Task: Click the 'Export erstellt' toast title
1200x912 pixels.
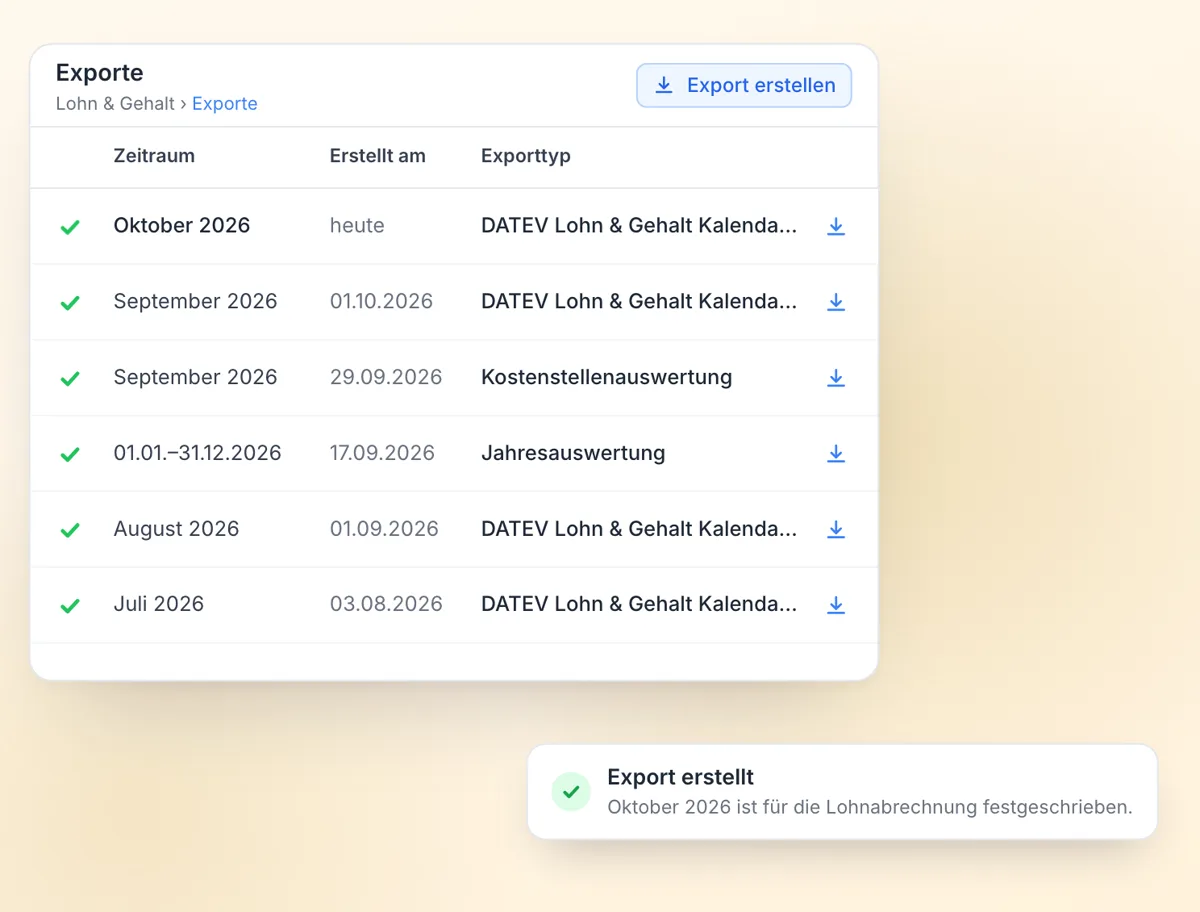Action: 680,778
